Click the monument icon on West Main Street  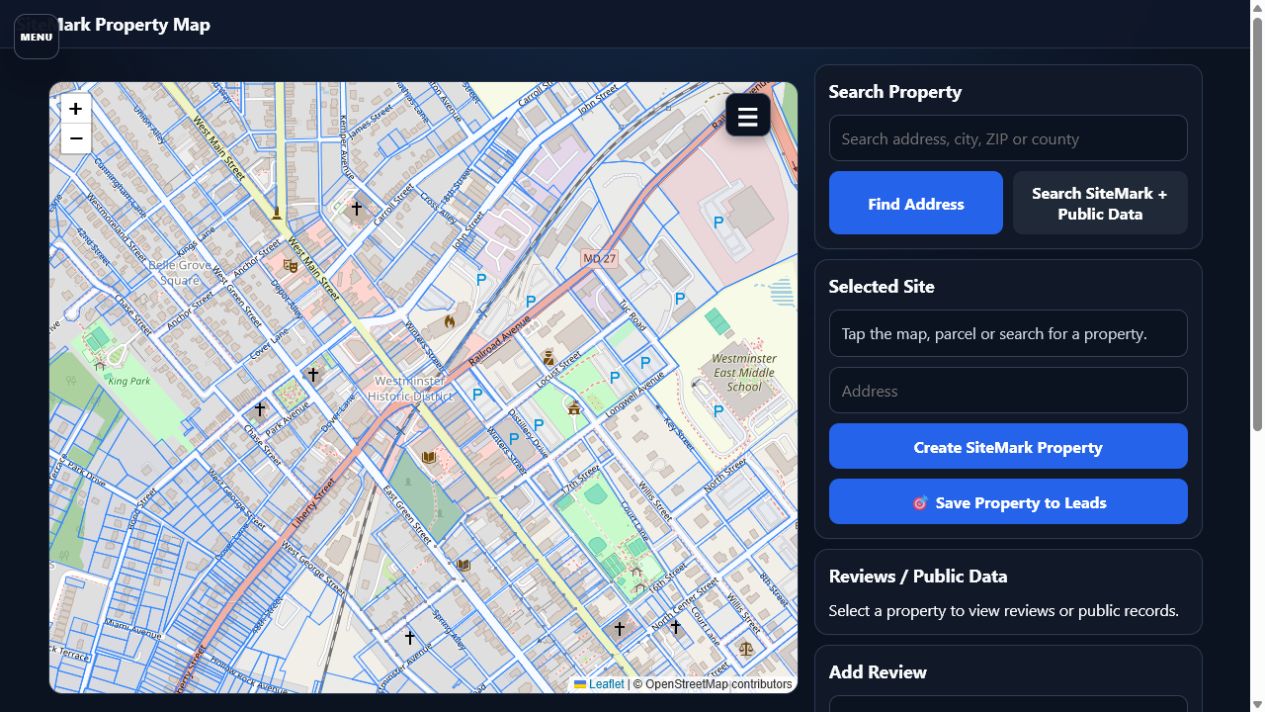pyautogui.click(x=277, y=213)
